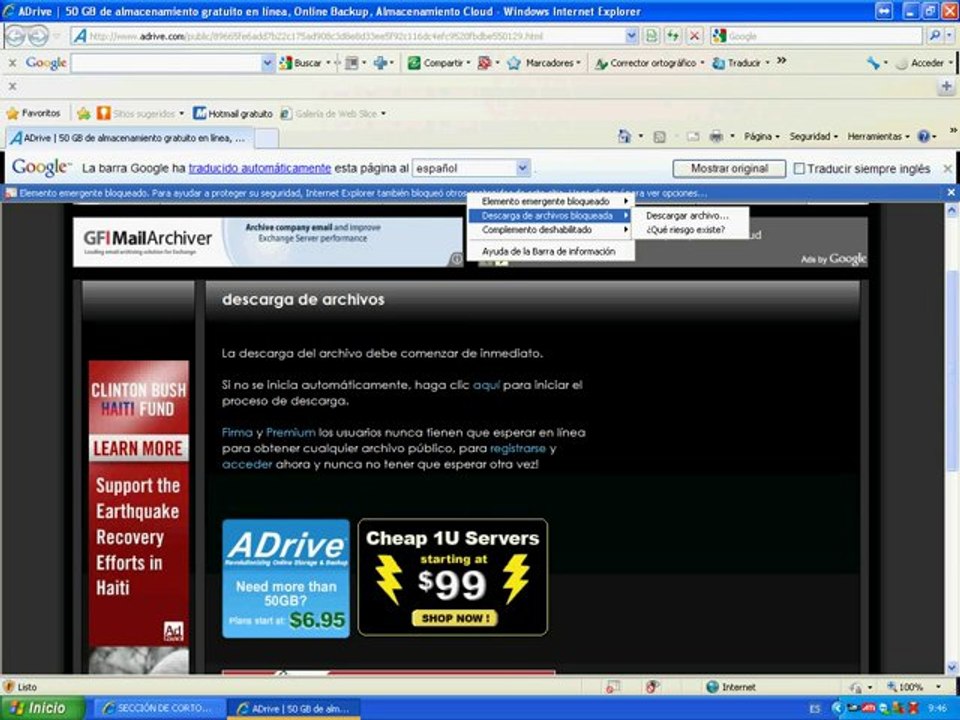Viewport: 960px width, 720px height.
Task: Click the add to favorites bar star icon
Action: click(84, 113)
